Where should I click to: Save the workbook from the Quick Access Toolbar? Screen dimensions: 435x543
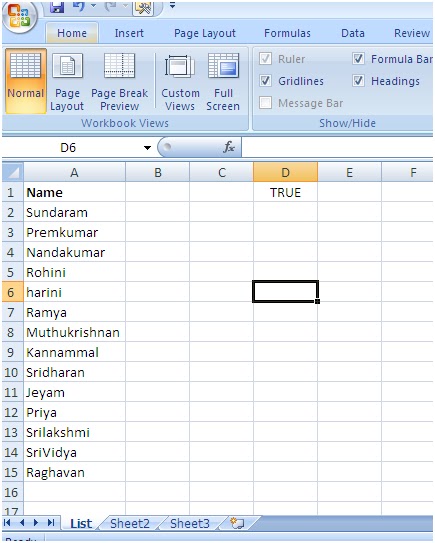tap(57, 6)
